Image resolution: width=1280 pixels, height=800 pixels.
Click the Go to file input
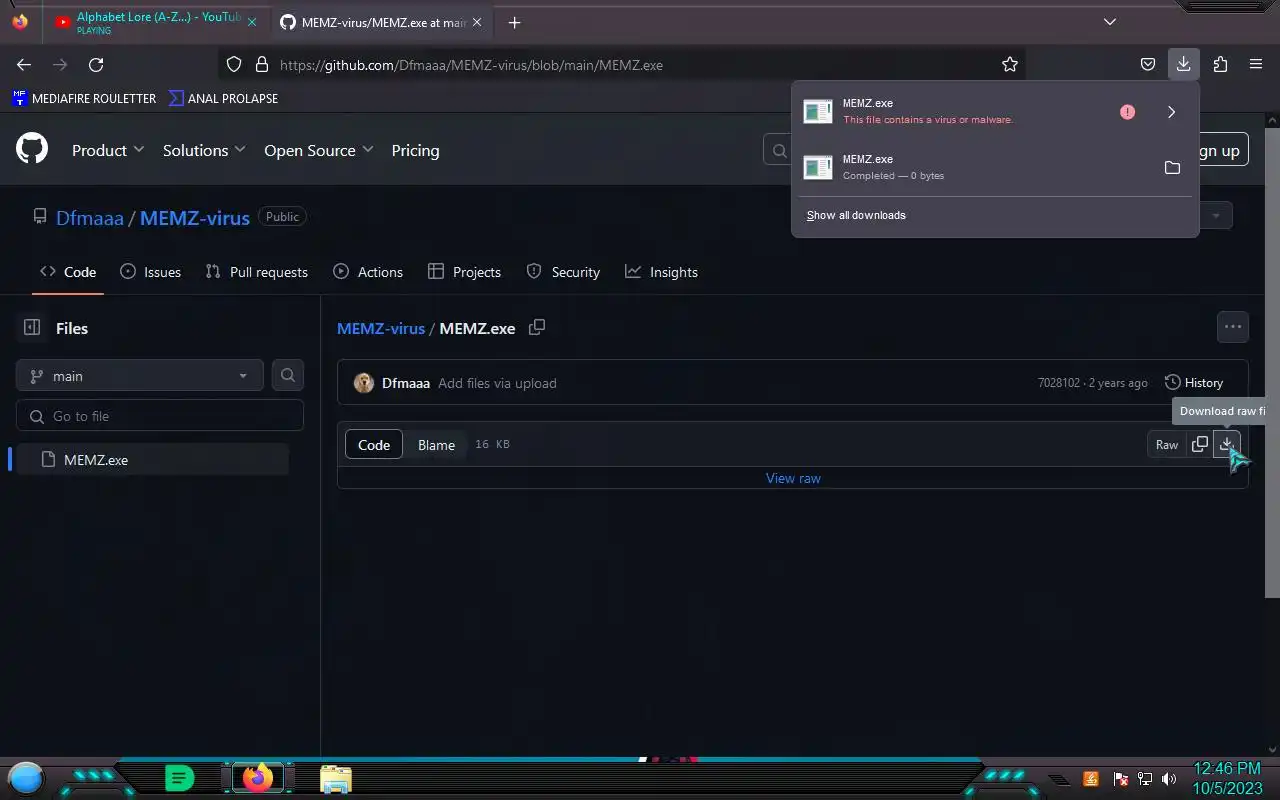[160, 416]
